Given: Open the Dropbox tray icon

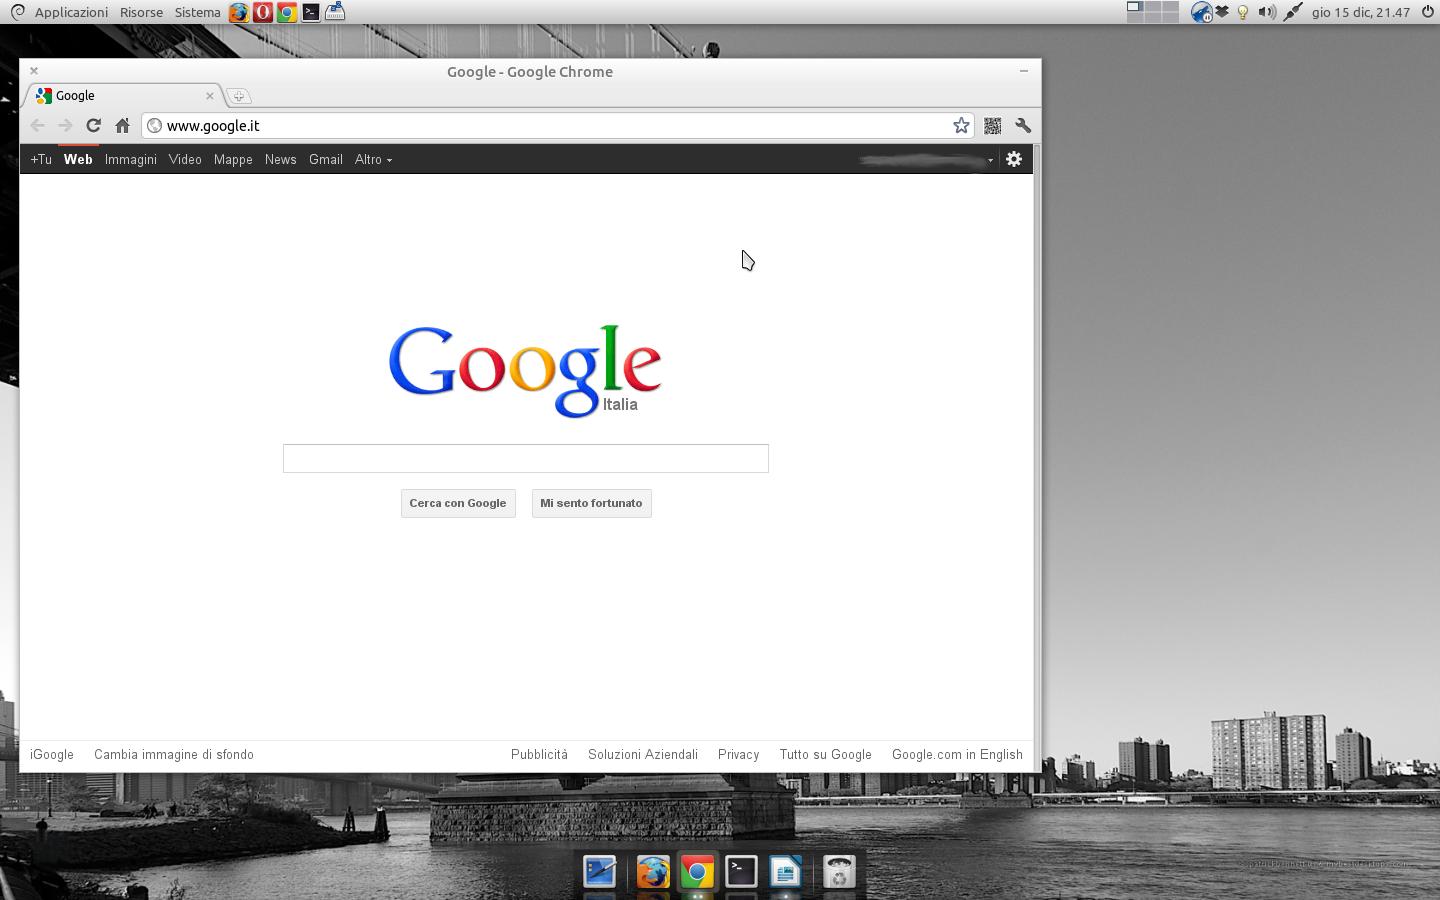Looking at the screenshot, I should click(1222, 12).
